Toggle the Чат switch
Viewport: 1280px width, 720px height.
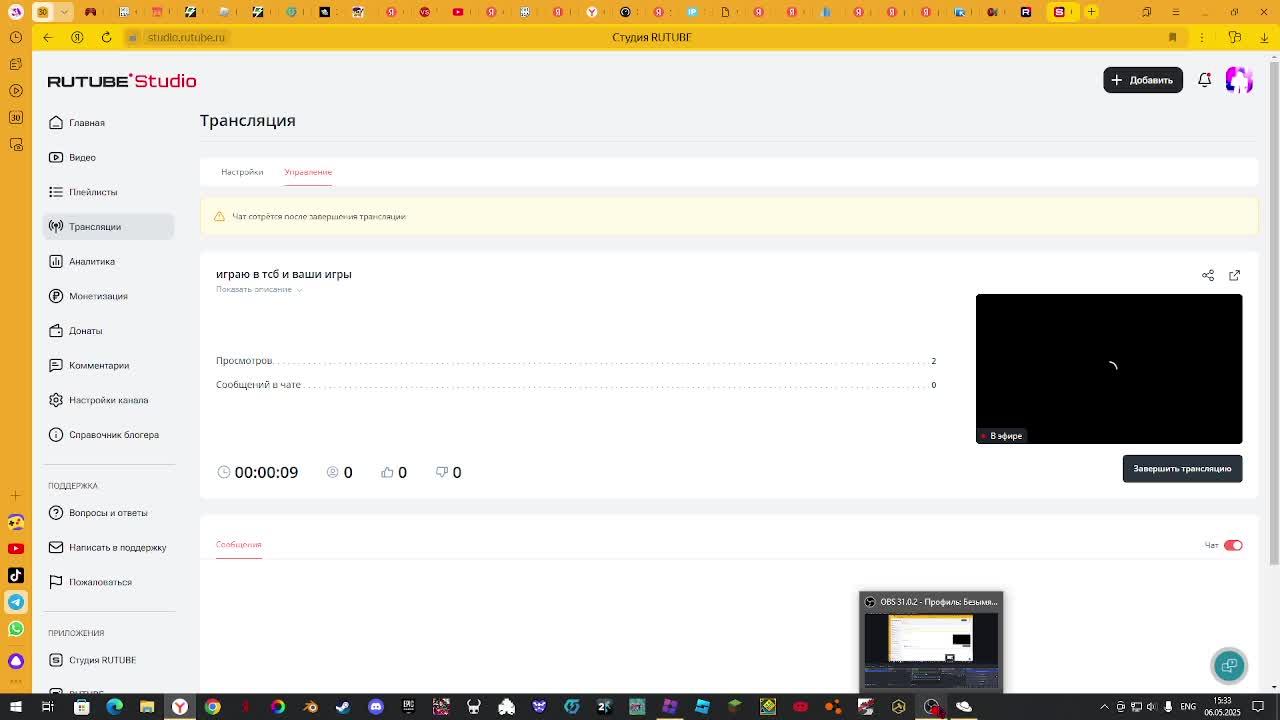[1233, 545]
